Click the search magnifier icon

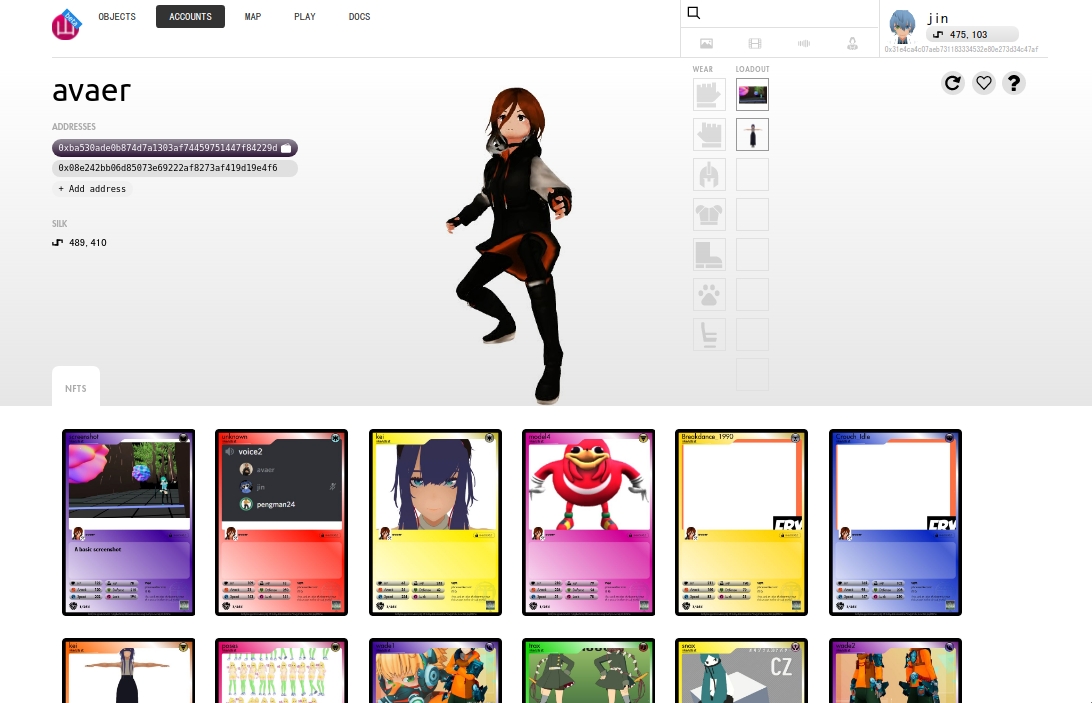click(694, 13)
